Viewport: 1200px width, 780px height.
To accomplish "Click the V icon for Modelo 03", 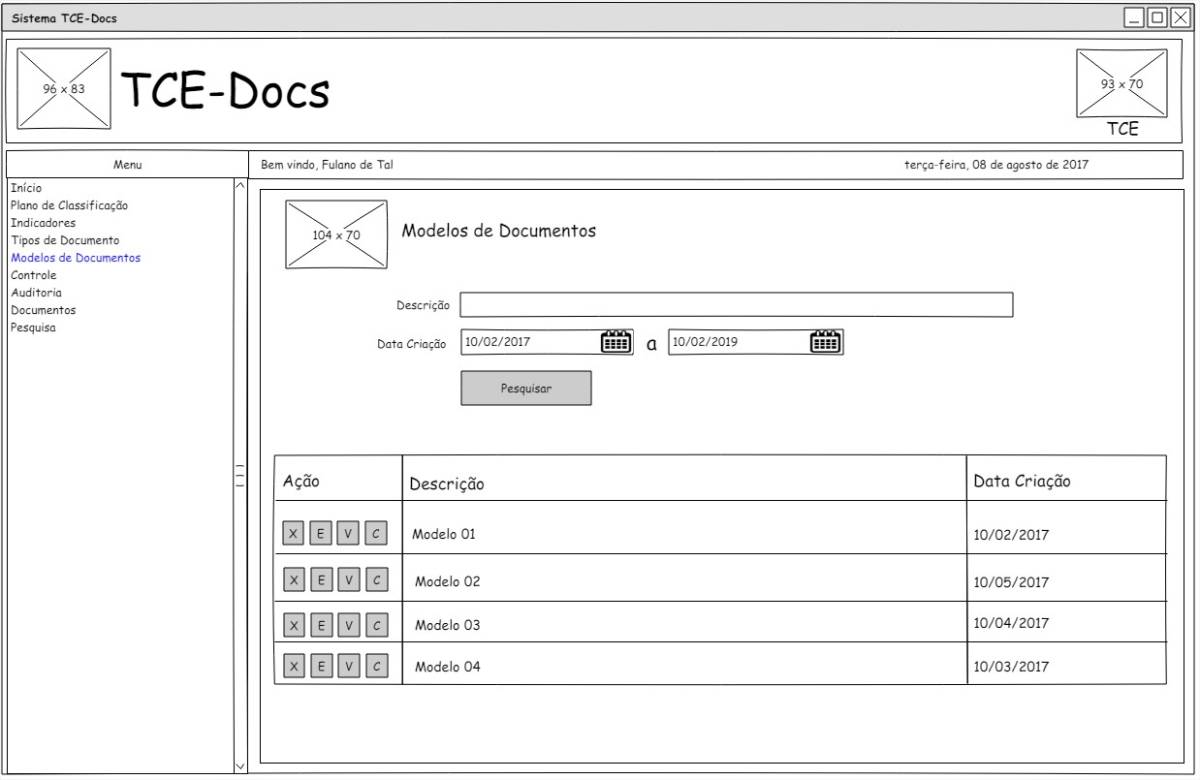I will (349, 626).
